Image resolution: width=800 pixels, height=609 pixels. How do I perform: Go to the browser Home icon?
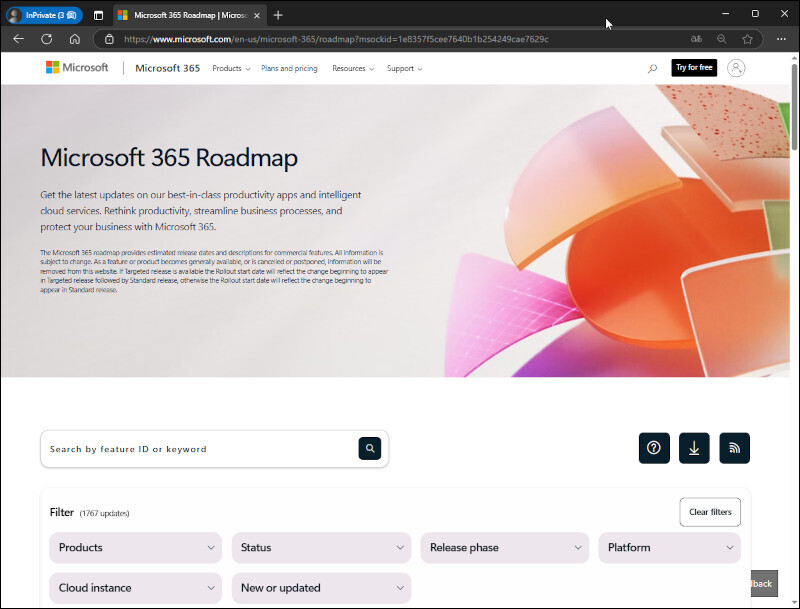click(74, 39)
